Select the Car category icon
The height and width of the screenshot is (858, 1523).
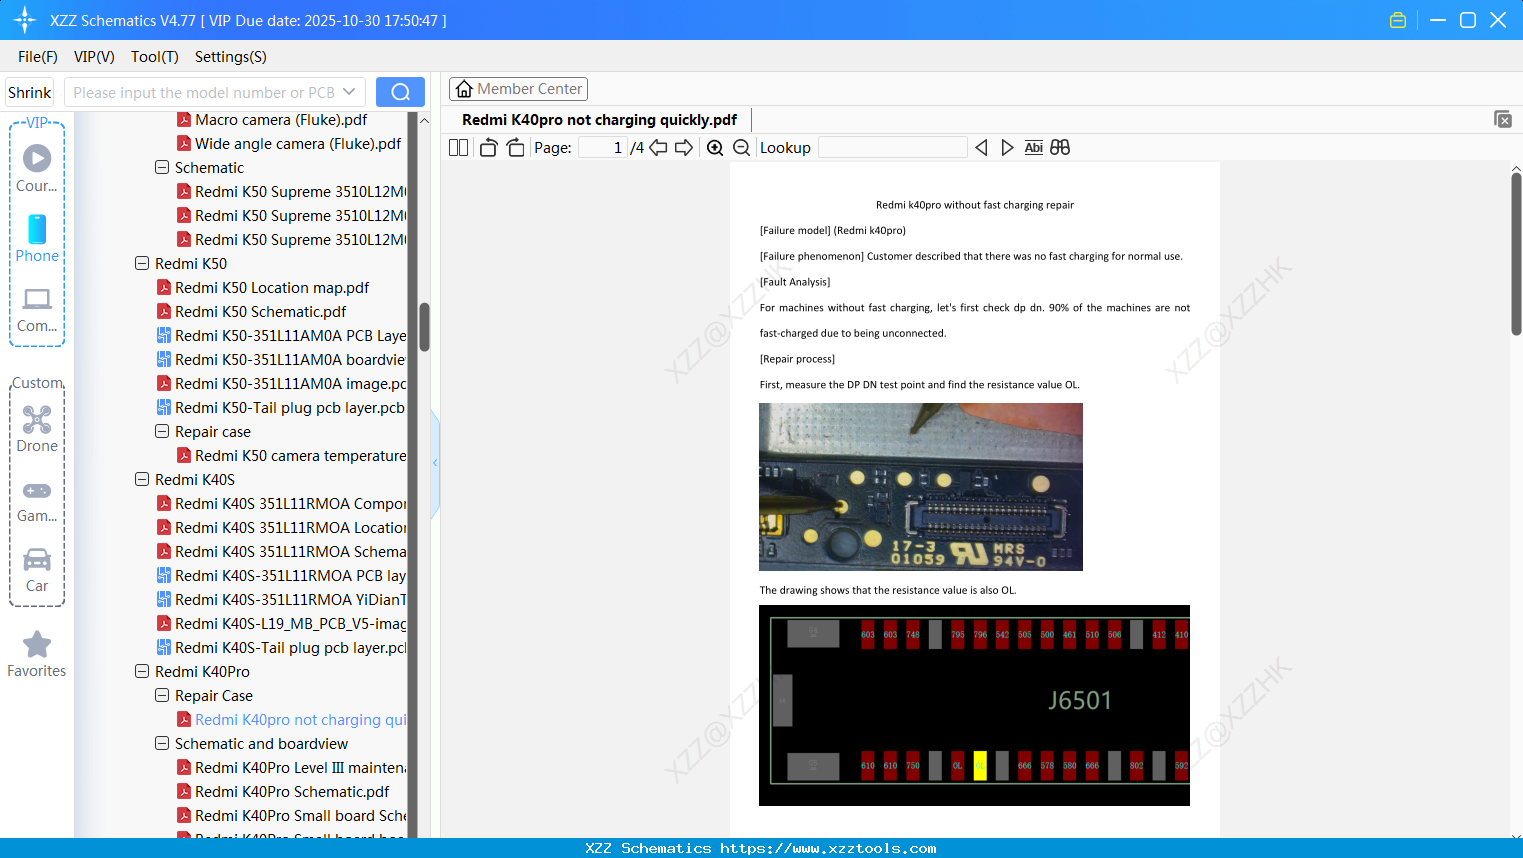click(x=37, y=568)
